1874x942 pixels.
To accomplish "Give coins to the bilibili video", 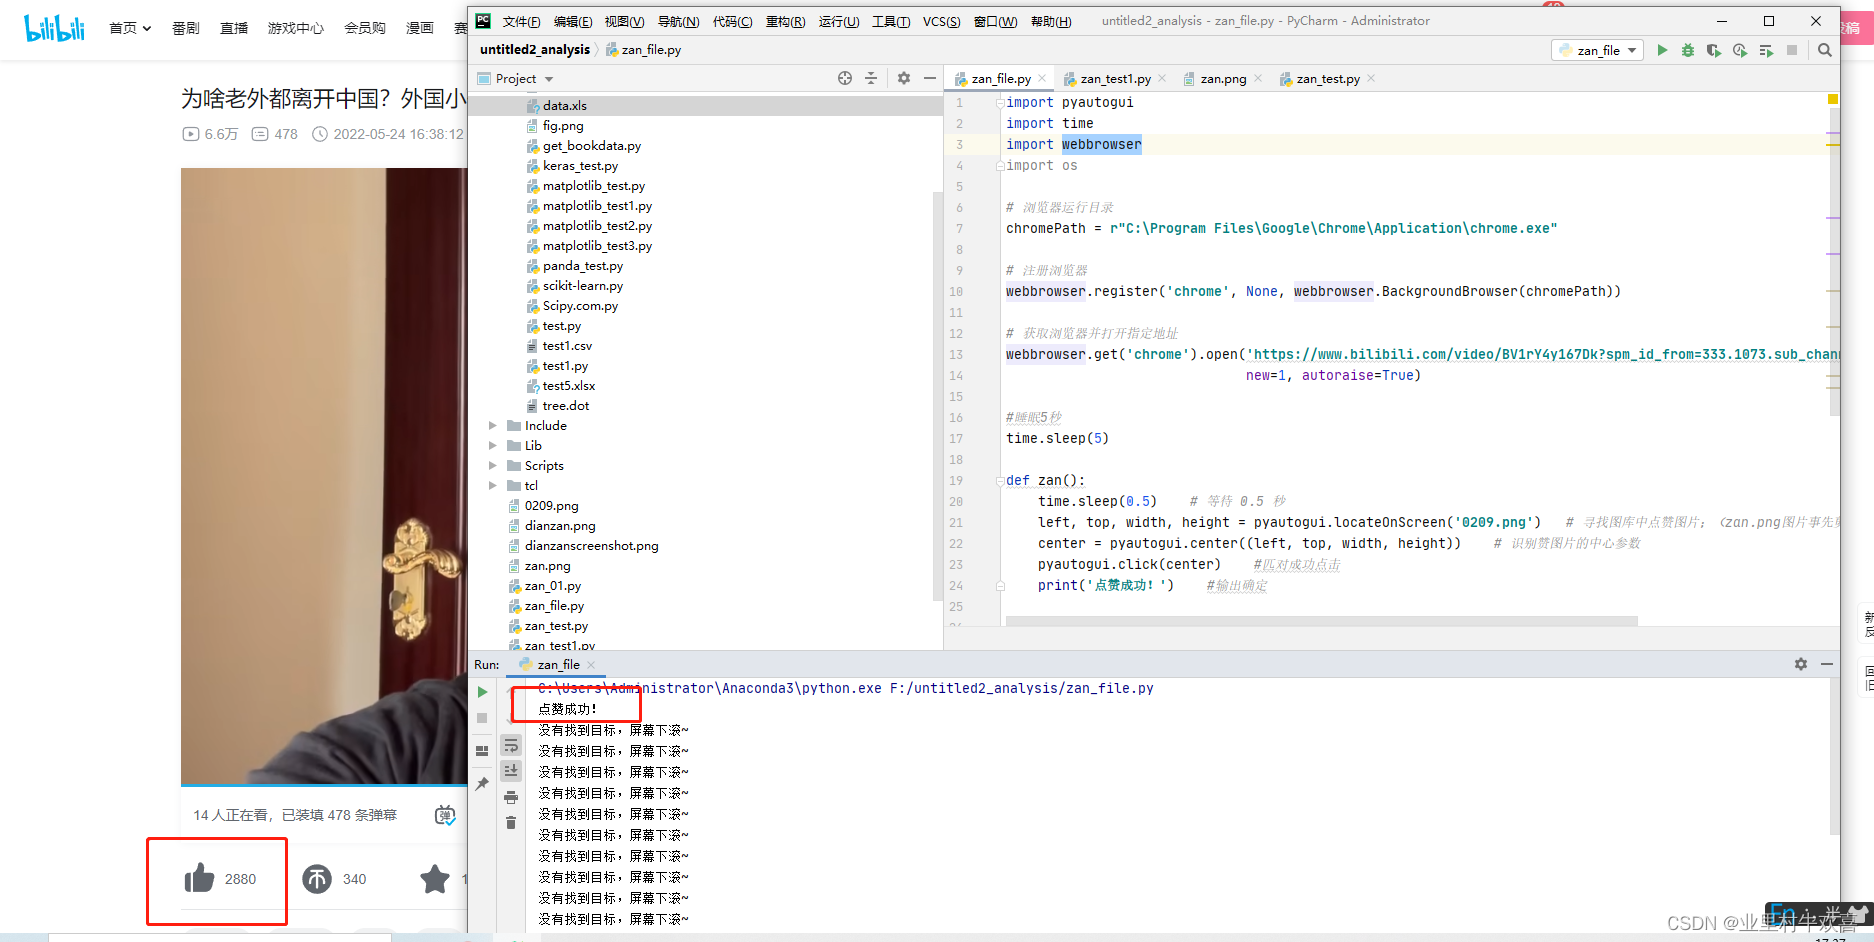I will point(317,879).
